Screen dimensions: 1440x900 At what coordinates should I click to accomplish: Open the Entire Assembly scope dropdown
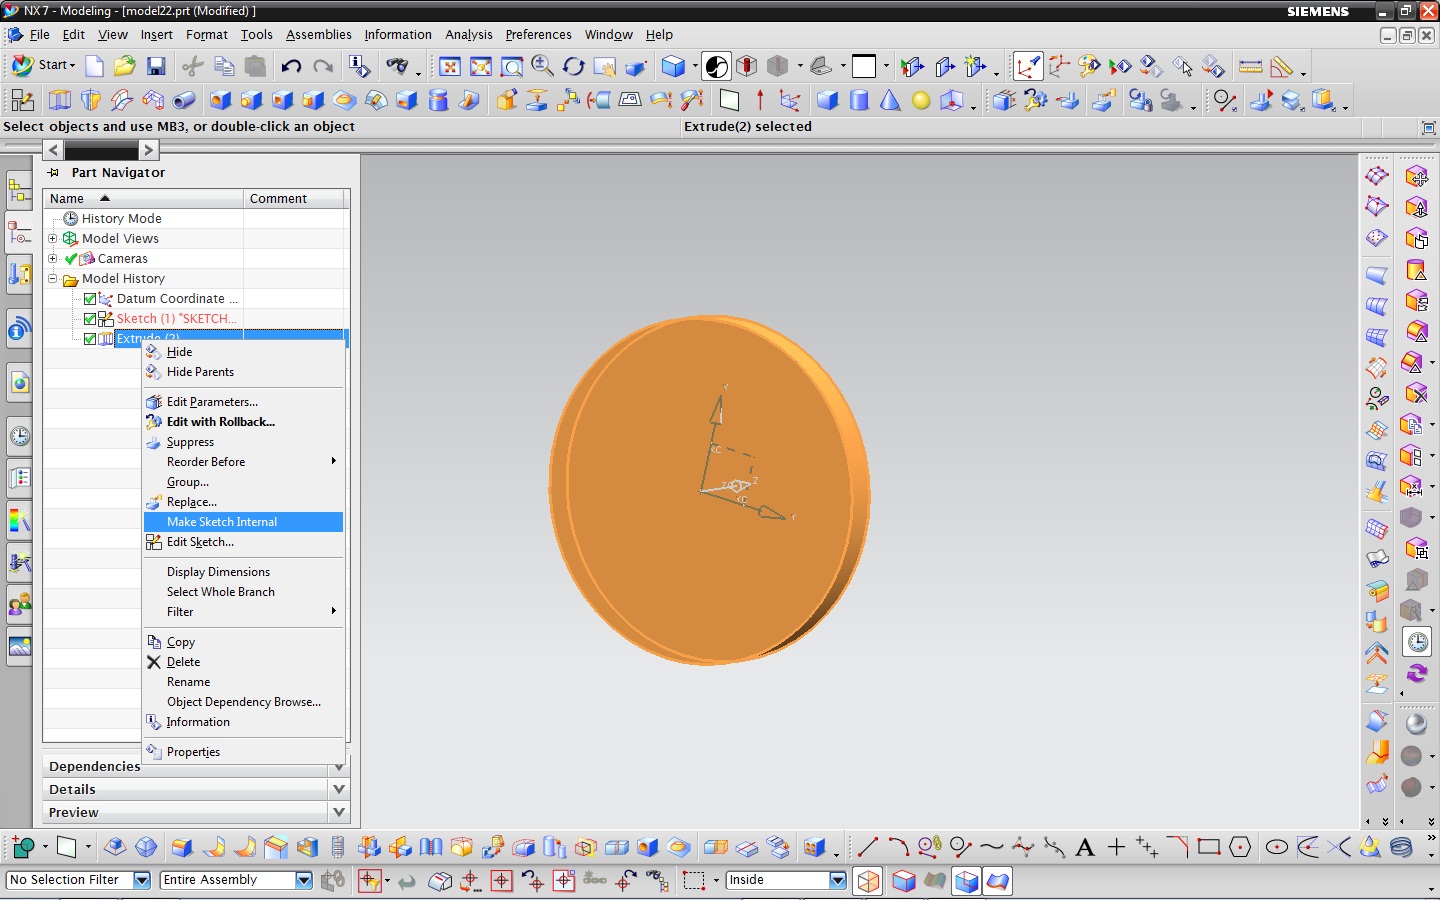(x=303, y=880)
